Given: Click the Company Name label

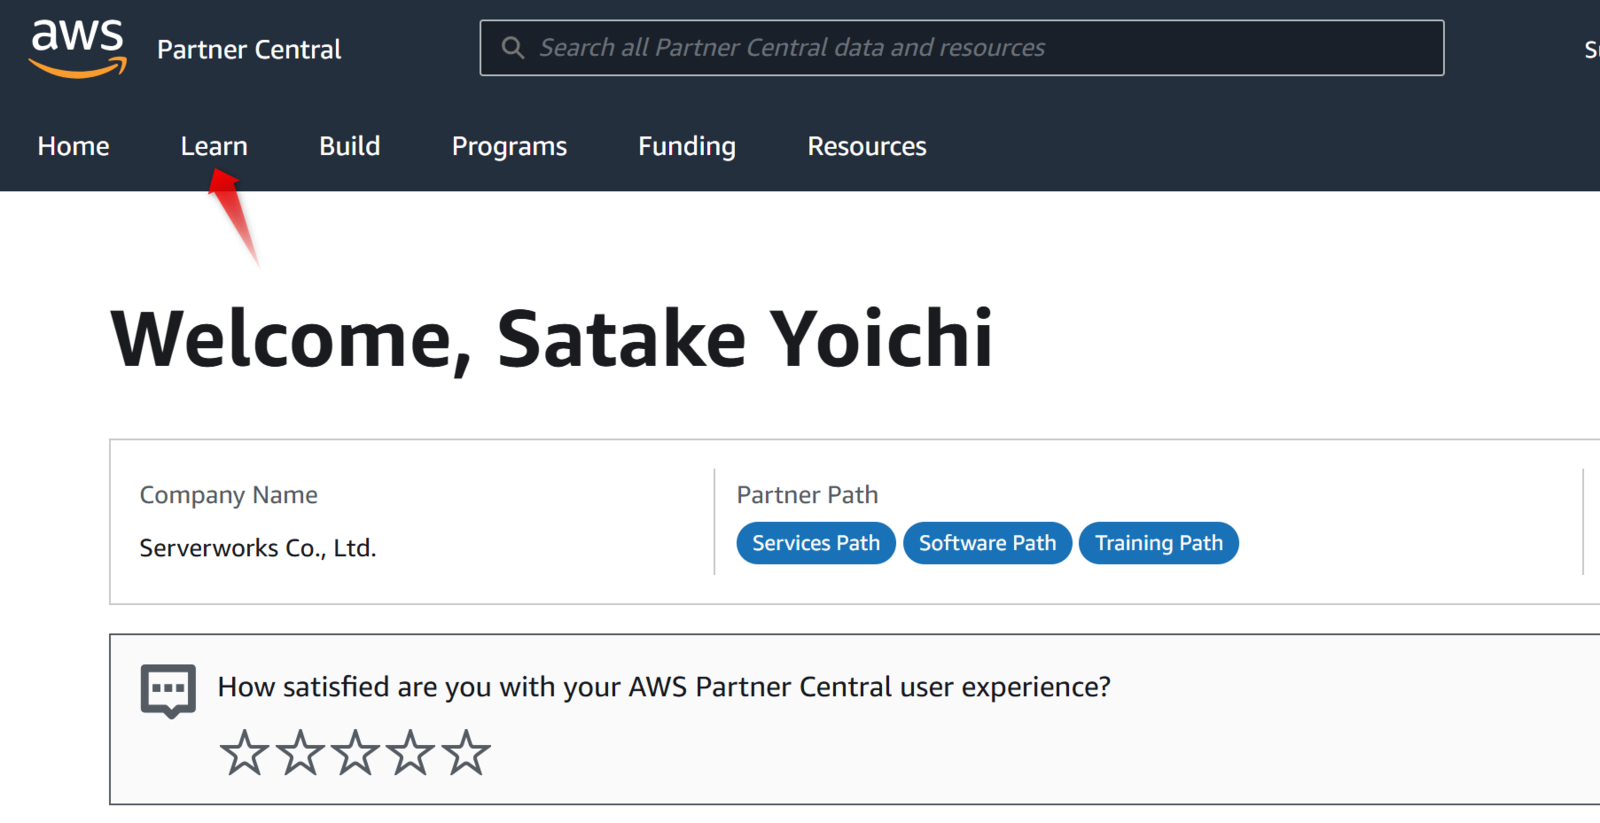Looking at the screenshot, I should [229, 495].
